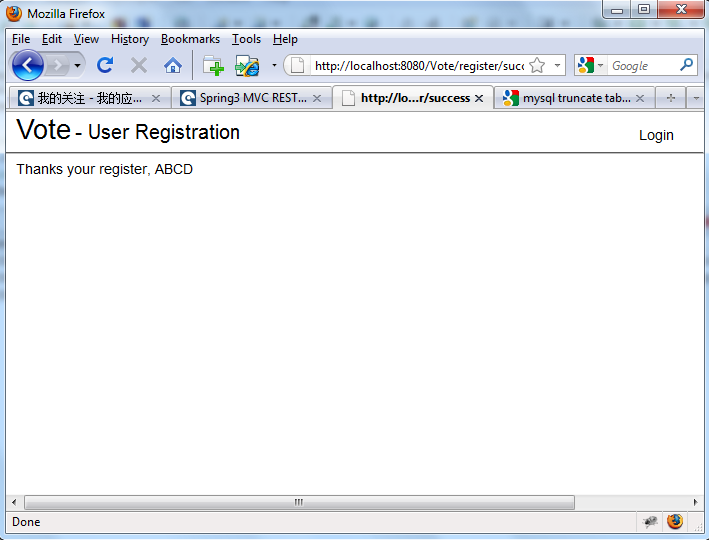
Task: Open the Bookmarks menu
Action: (x=190, y=39)
